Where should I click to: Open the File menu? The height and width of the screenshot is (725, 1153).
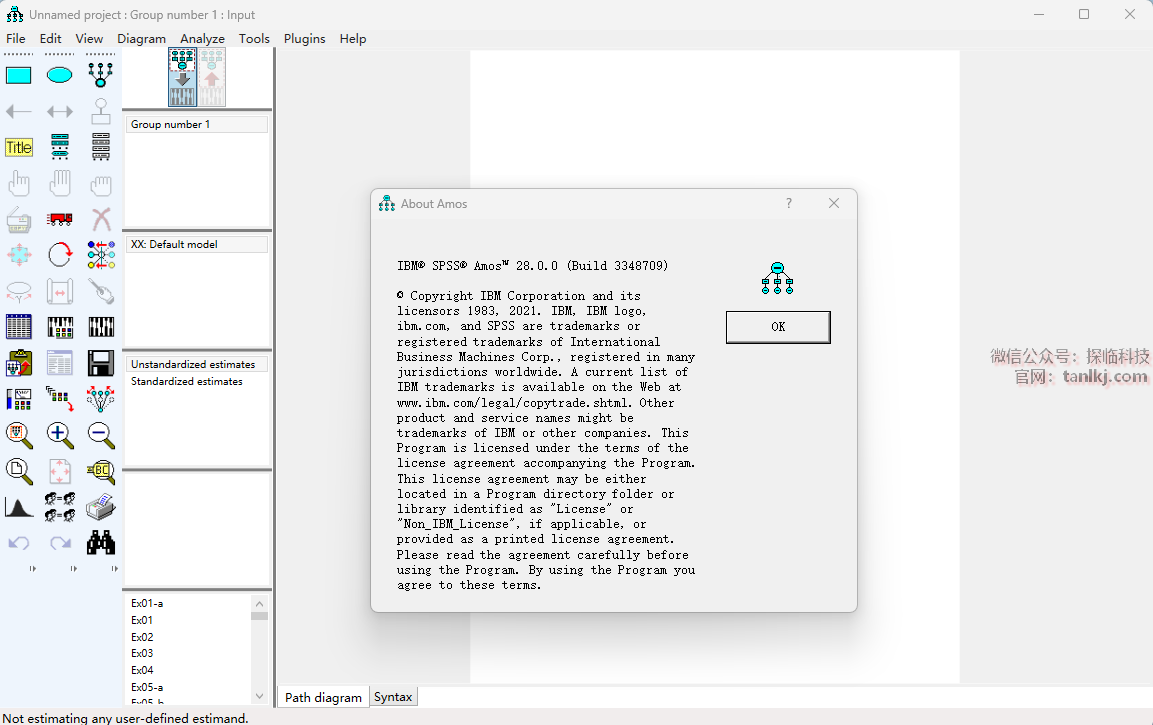(x=15, y=38)
